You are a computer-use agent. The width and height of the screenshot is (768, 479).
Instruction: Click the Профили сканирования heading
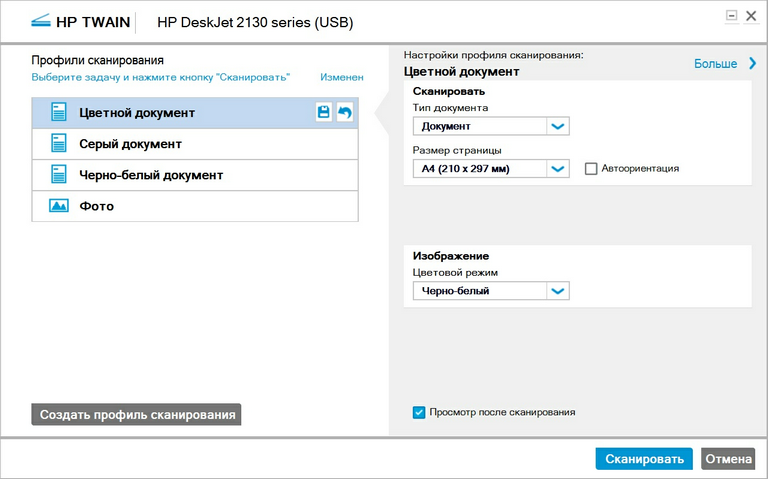(97, 60)
